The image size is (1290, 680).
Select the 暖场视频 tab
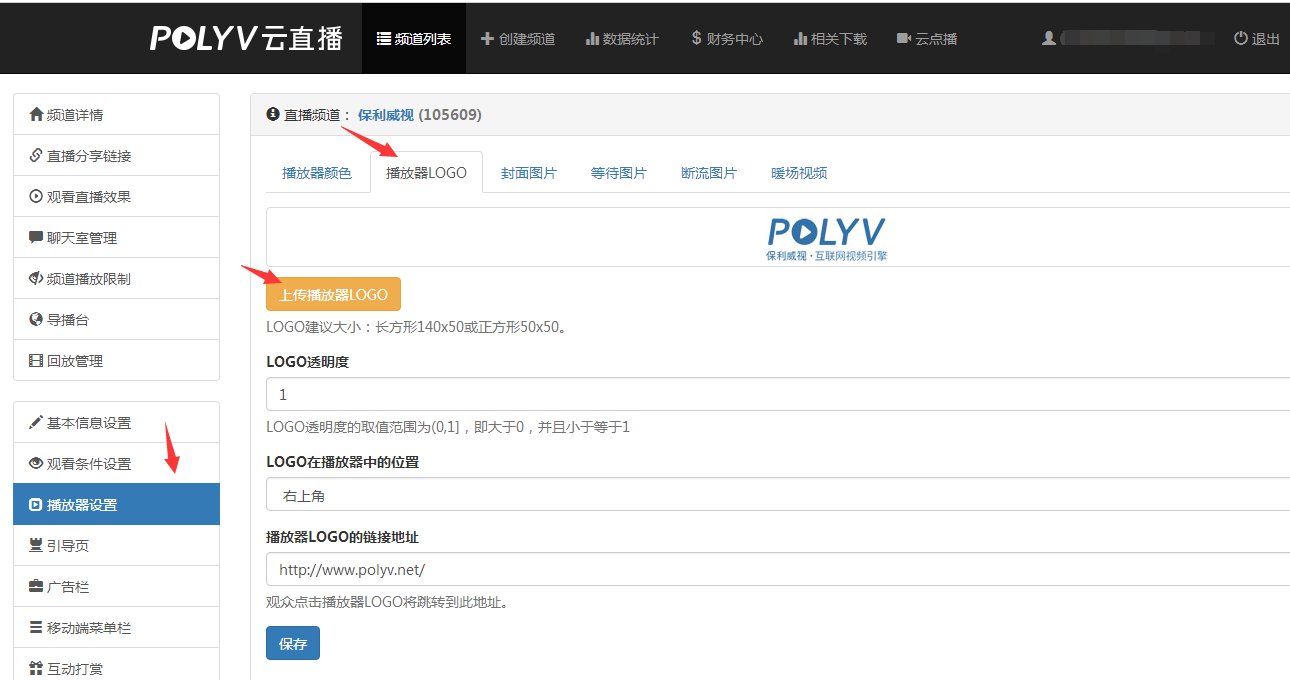(x=799, y=173)
